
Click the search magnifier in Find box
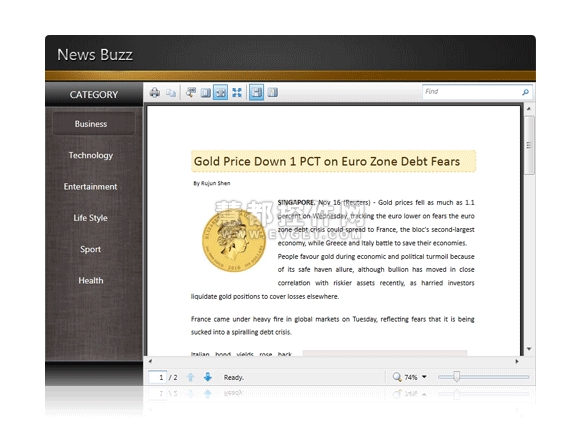525,92
